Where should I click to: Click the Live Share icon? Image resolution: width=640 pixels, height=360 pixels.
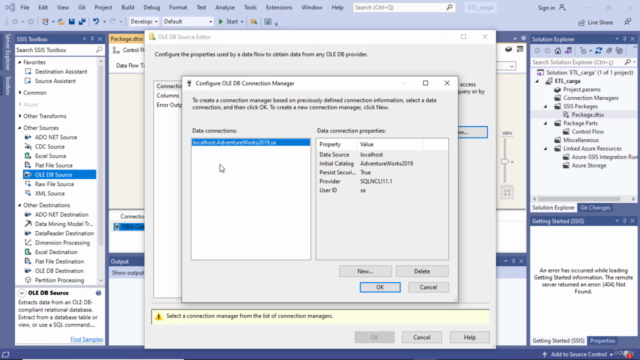(581, 22)
